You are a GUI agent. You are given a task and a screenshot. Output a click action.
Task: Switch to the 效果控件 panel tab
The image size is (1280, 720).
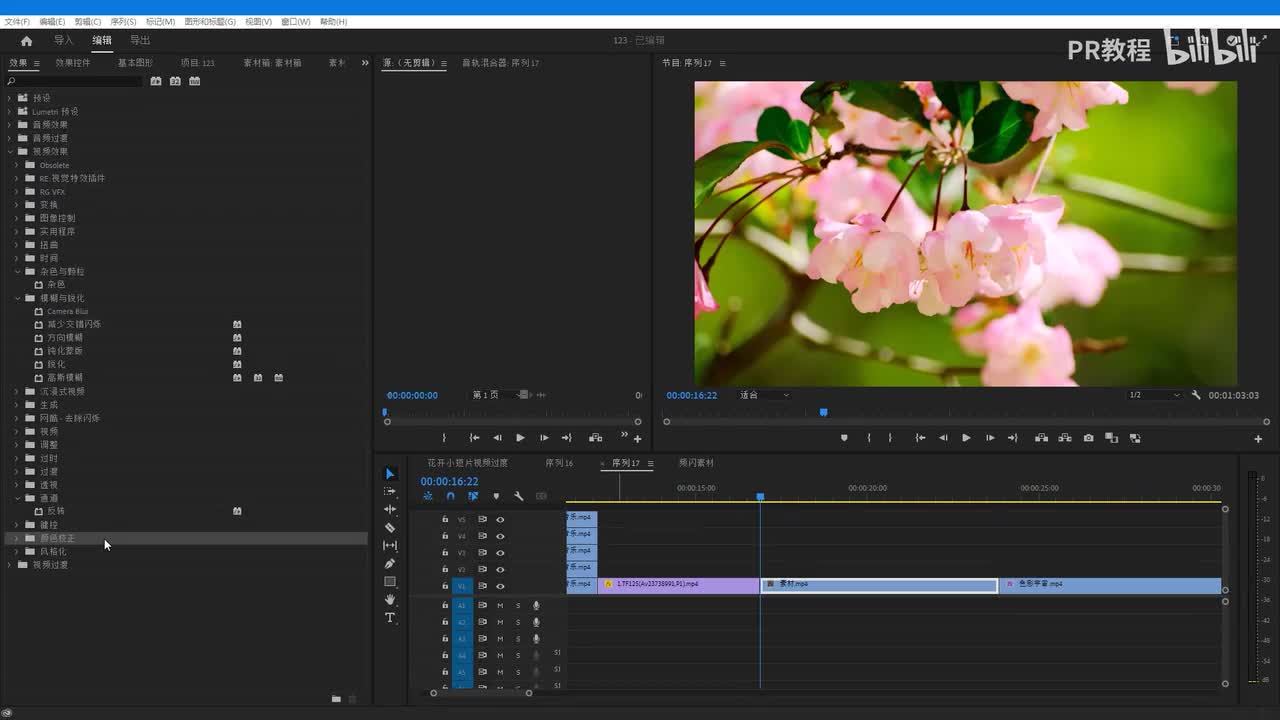click(x=73, y=63)
